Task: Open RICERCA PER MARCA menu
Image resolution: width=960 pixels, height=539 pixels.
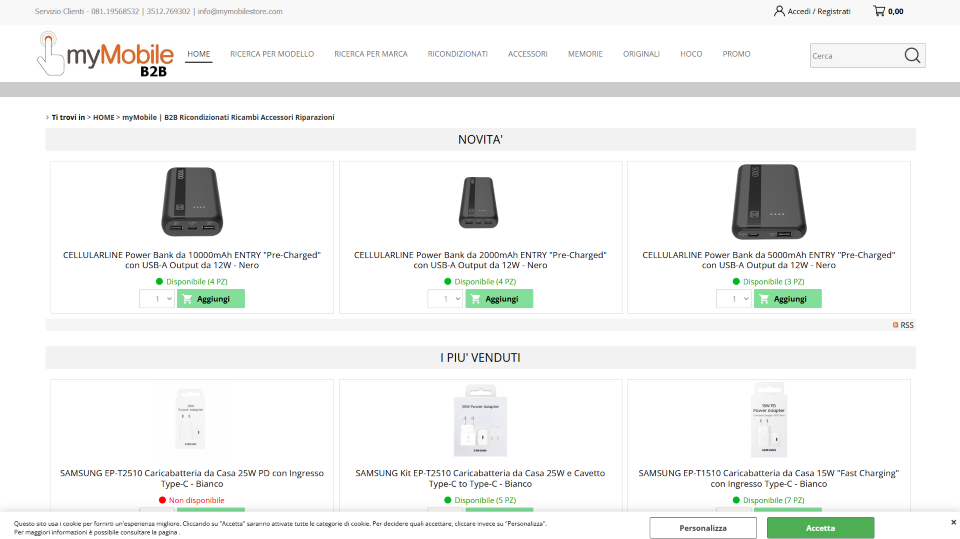Action: click(371, 54)
